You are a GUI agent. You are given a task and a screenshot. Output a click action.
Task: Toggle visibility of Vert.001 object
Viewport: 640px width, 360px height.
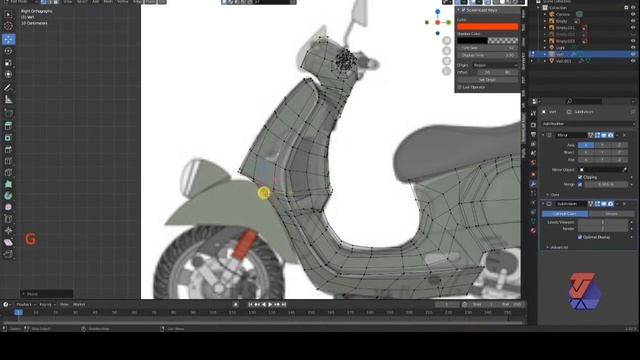pos(633,61)
